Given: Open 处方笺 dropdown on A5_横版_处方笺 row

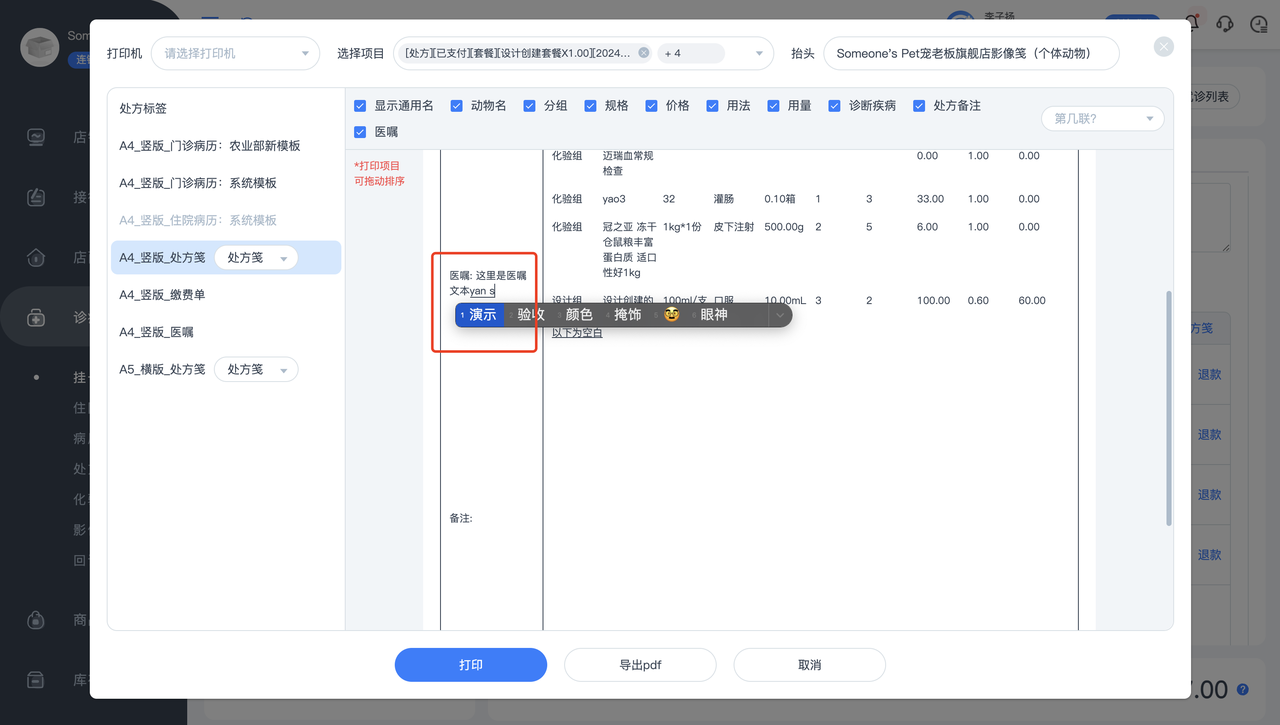Looking at the screenshot, I should (256, 370).
